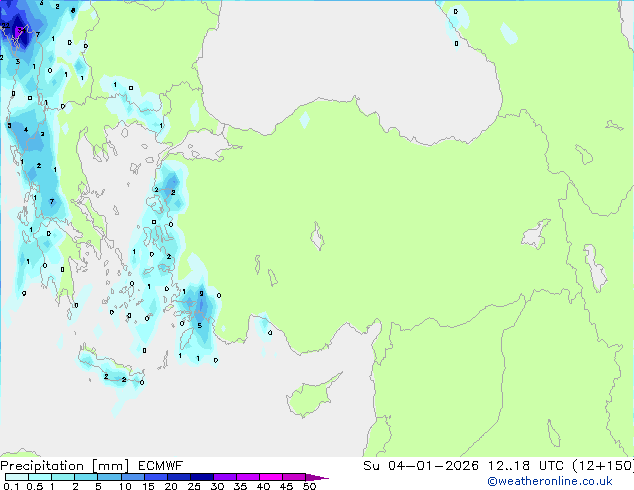Click the '0.1' legend scale value

tap(11, 486)
